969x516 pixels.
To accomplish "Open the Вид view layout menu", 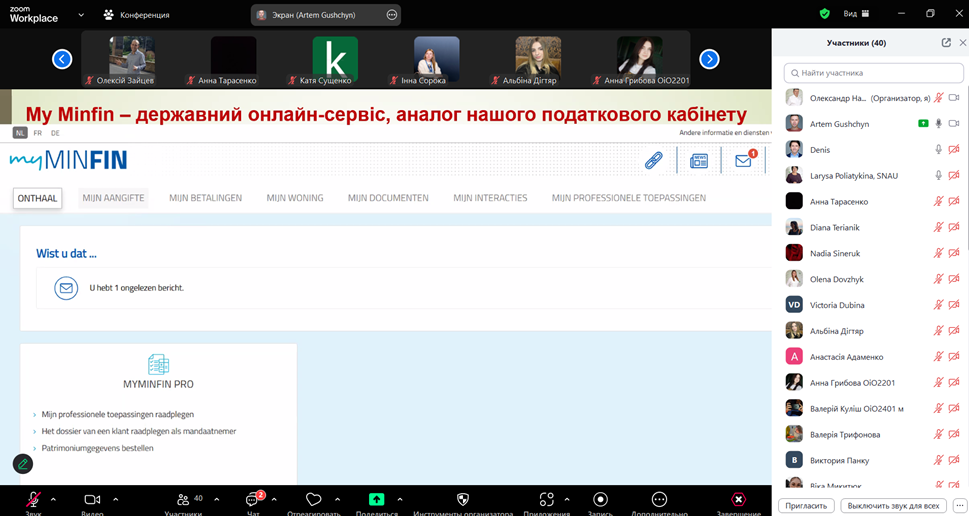I will pos(855,14).
